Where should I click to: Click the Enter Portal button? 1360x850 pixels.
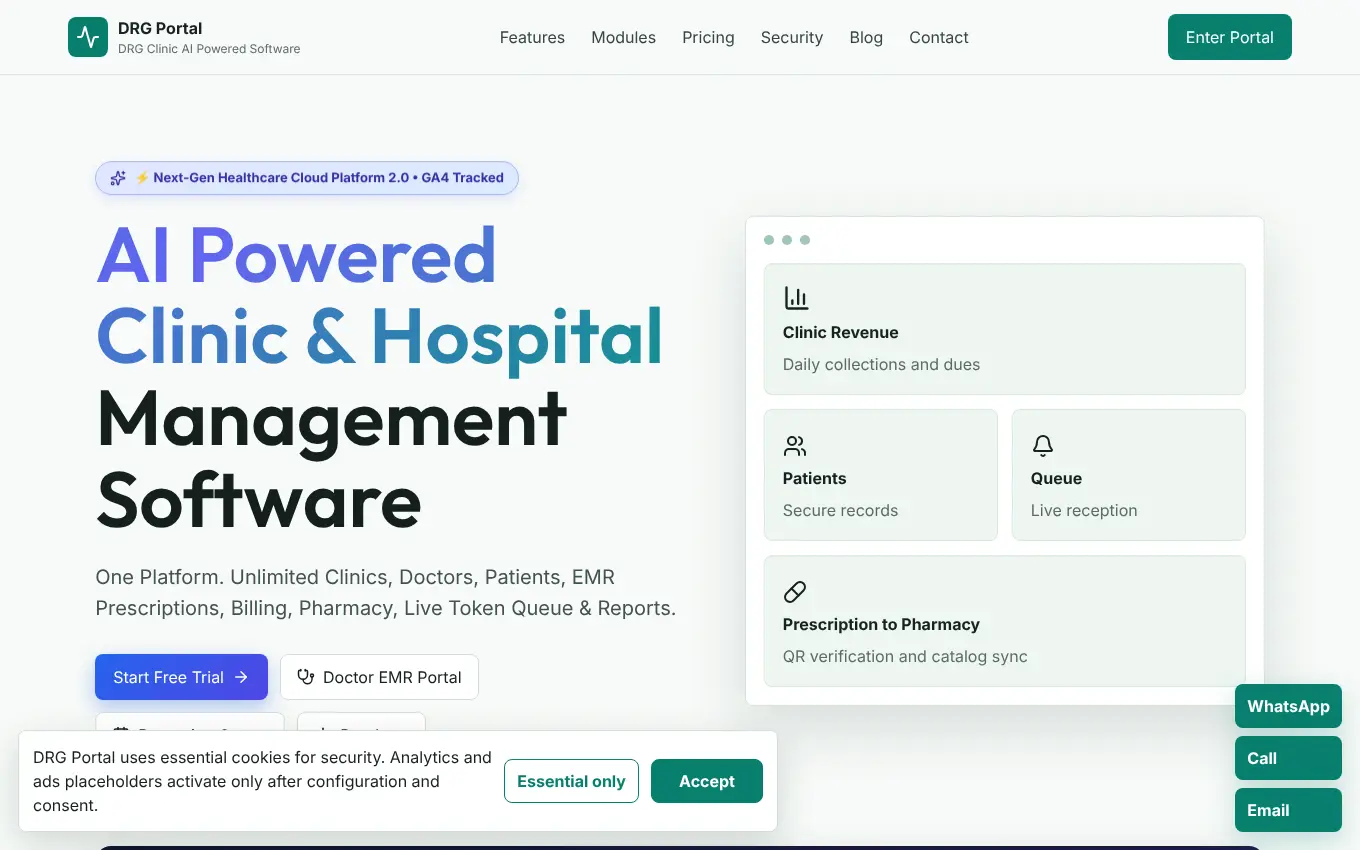tap(1229, 37)
